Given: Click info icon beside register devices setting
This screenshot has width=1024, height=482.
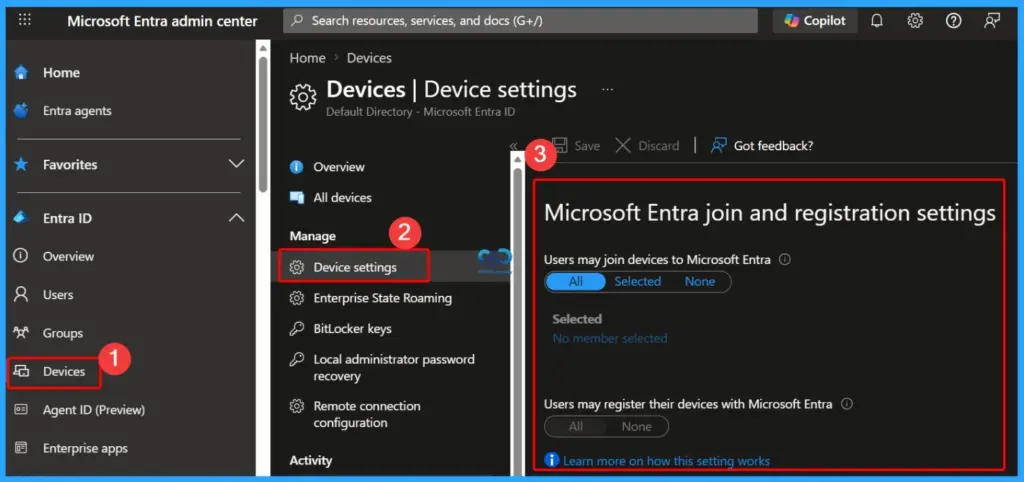Looking at the screenshot, I should 847,404.
